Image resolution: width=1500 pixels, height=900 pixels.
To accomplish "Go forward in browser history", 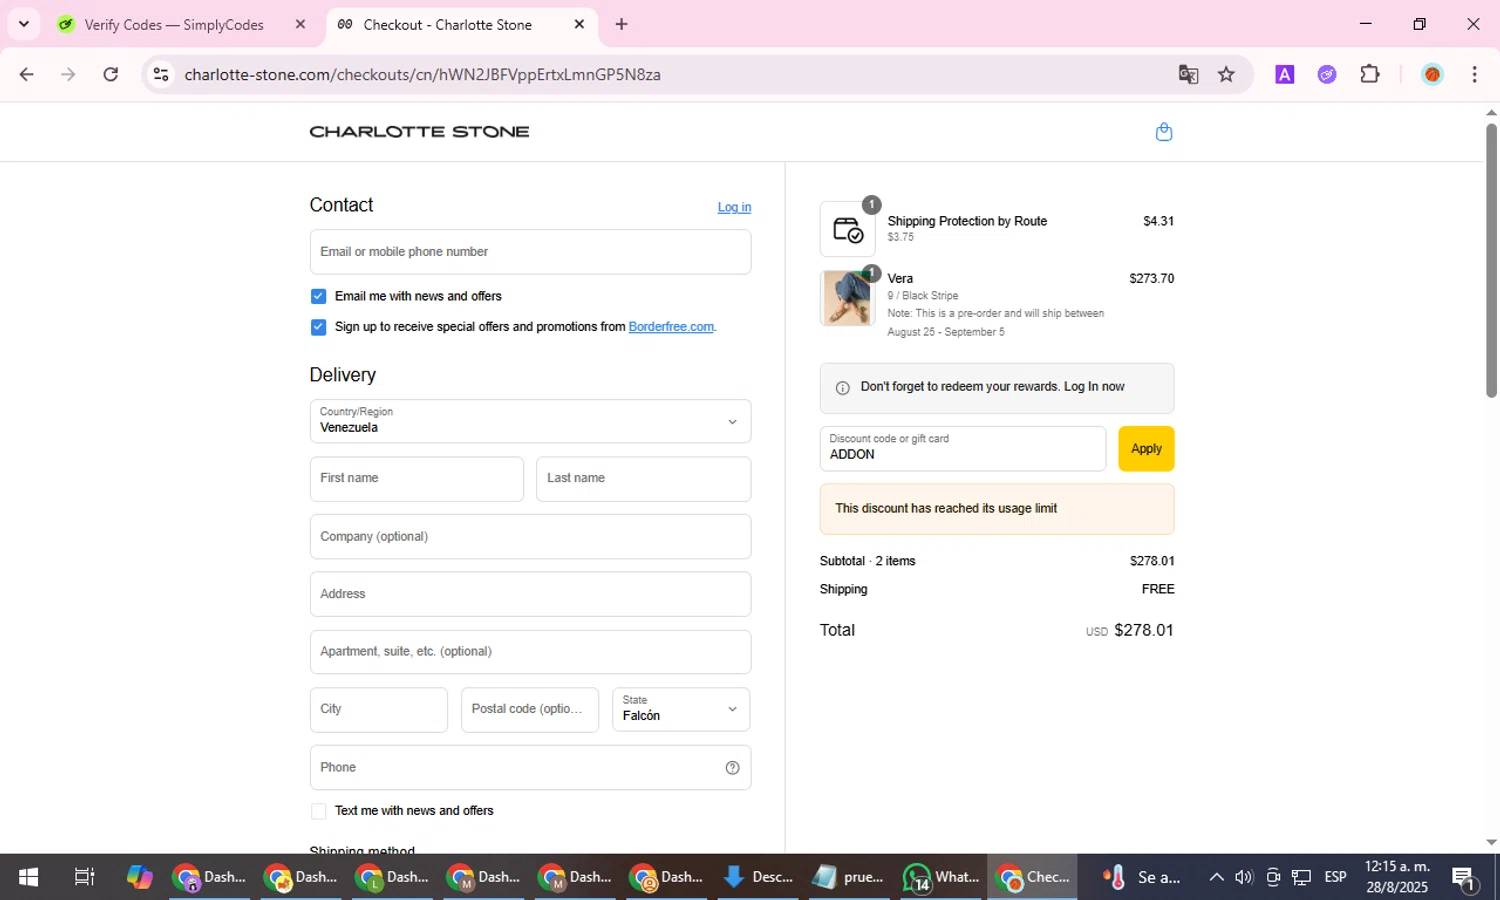I will click(68, 74).
